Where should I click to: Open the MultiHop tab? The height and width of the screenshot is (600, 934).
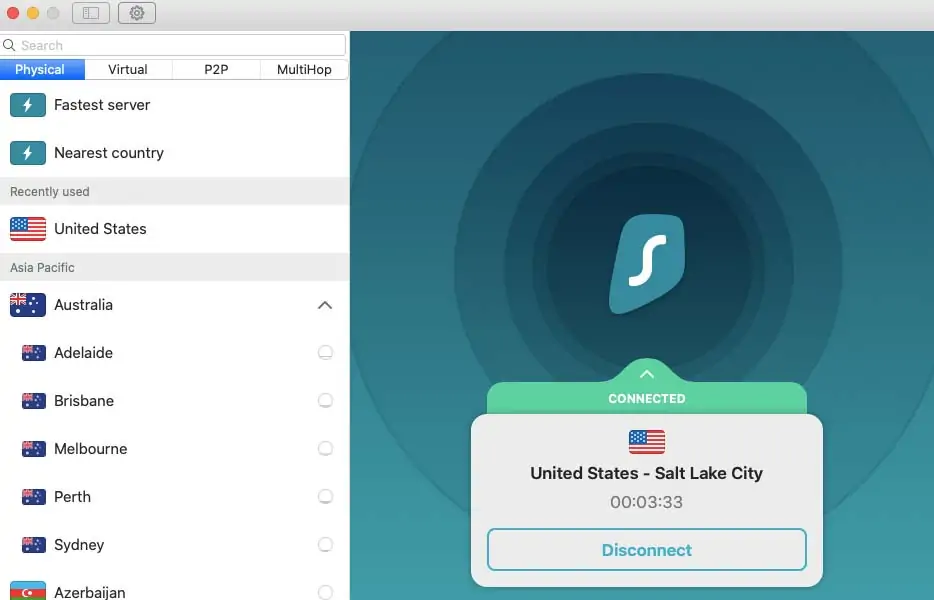tap(304, 69)
